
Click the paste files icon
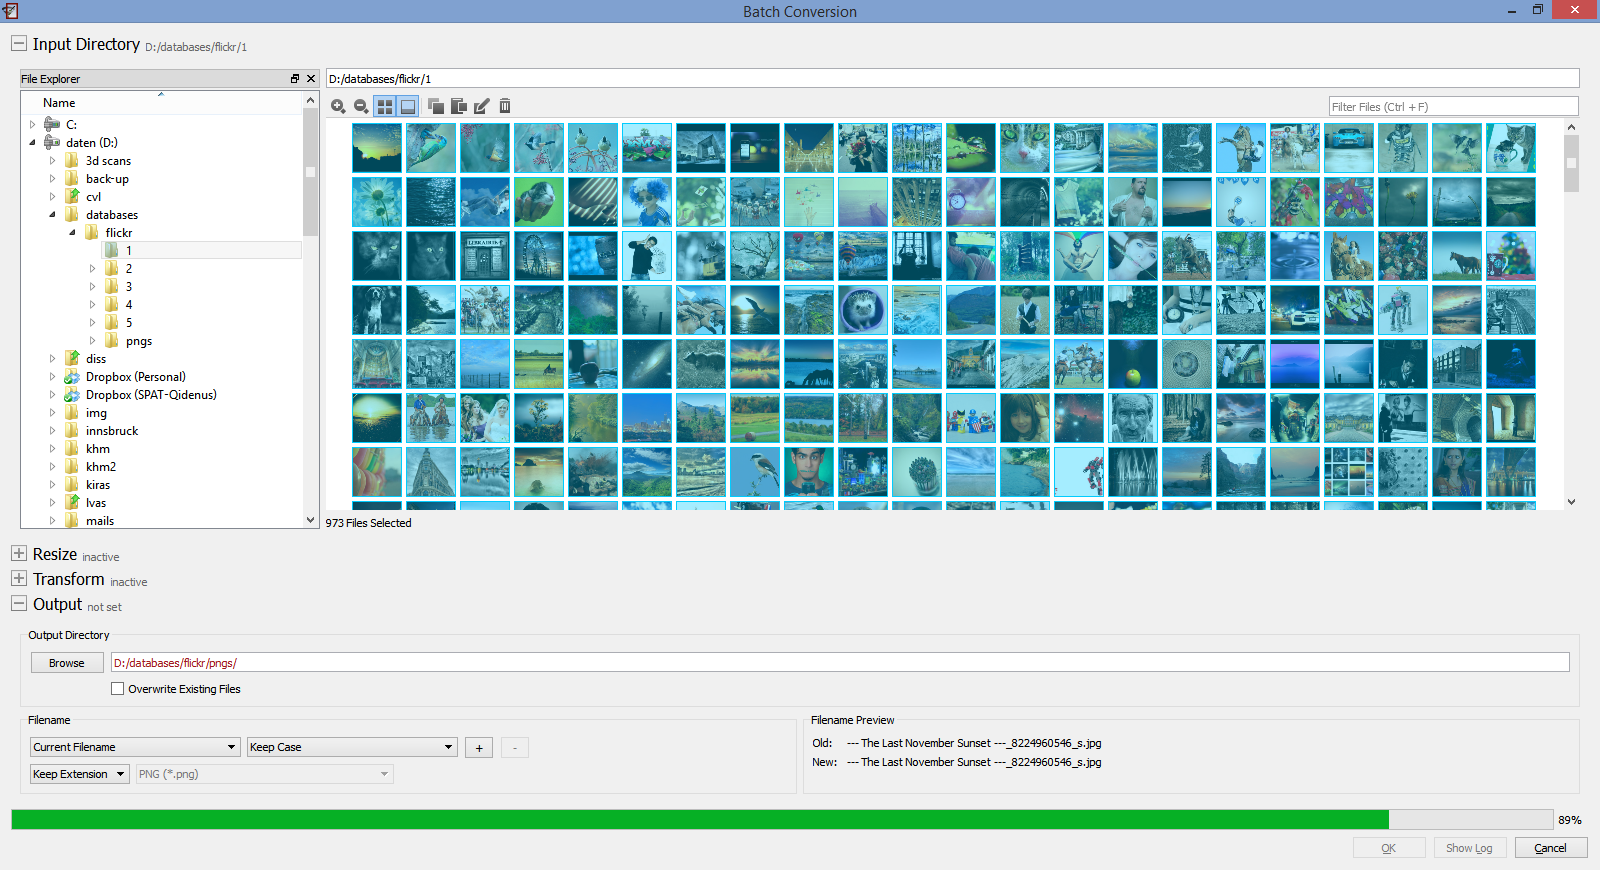459,106
